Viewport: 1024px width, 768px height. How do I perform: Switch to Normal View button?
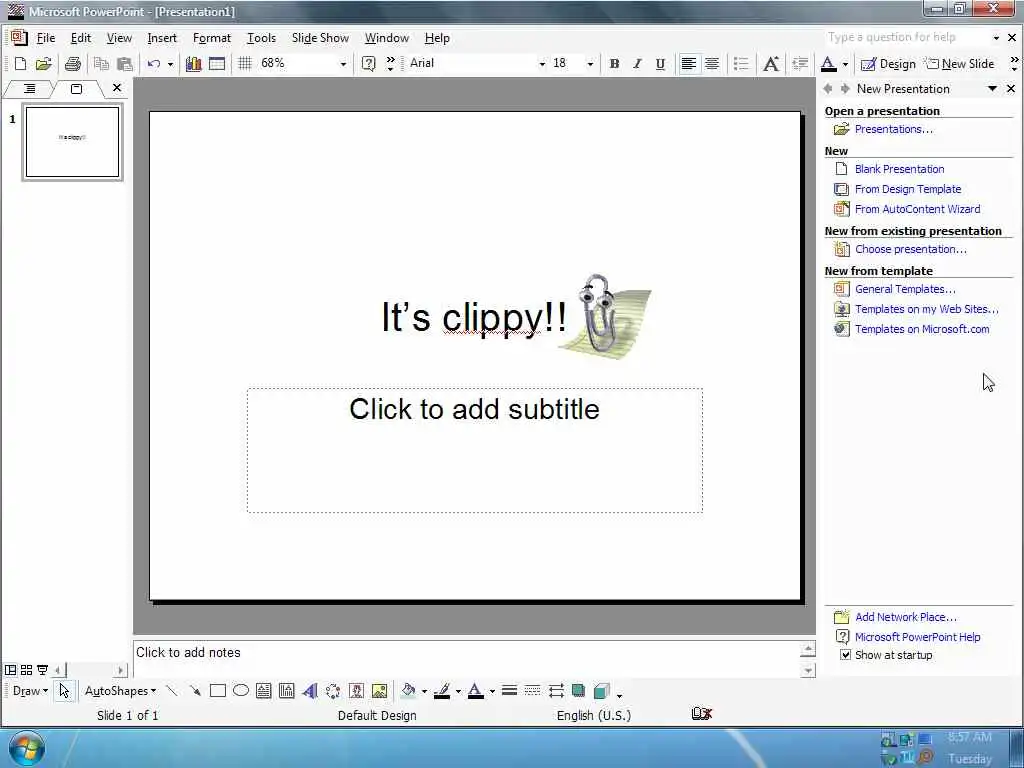10,669
